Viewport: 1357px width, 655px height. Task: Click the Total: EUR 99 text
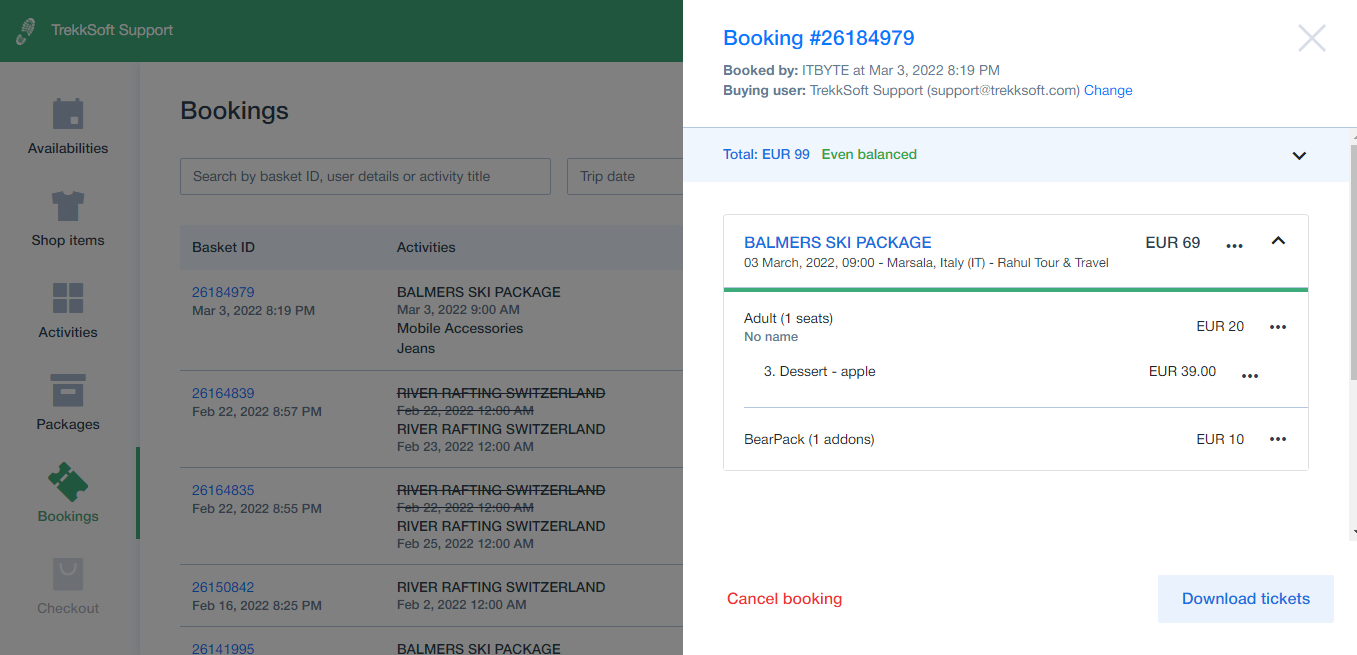(766, 154)
